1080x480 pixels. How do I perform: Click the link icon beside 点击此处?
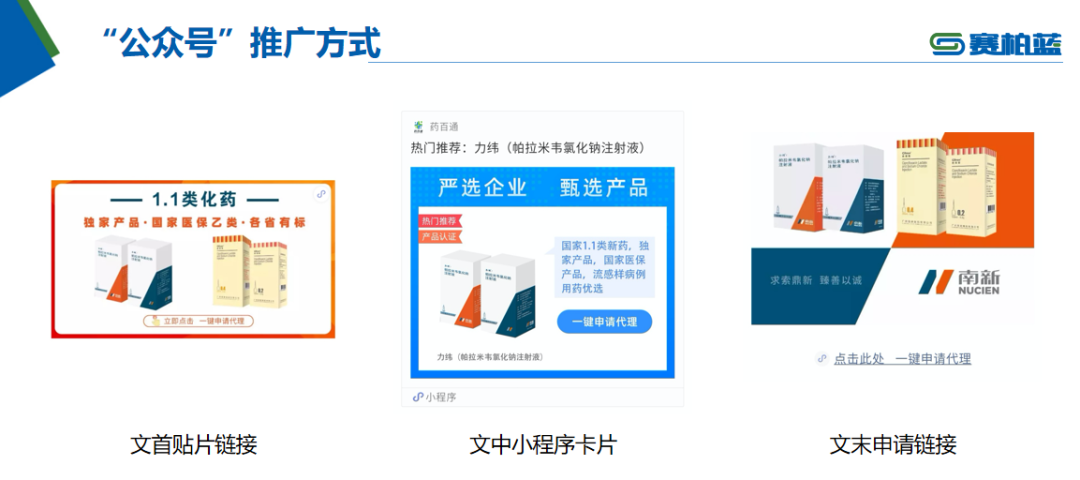point(822,358)
